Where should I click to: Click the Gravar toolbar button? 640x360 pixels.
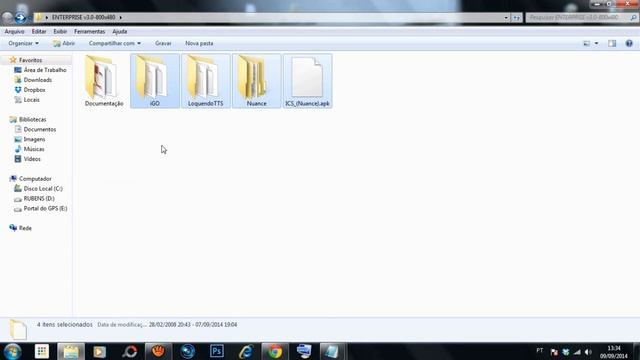[163, 43]
